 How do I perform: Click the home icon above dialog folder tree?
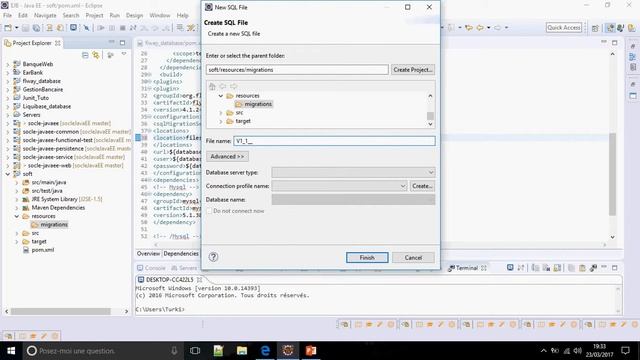tap(212, 86)
